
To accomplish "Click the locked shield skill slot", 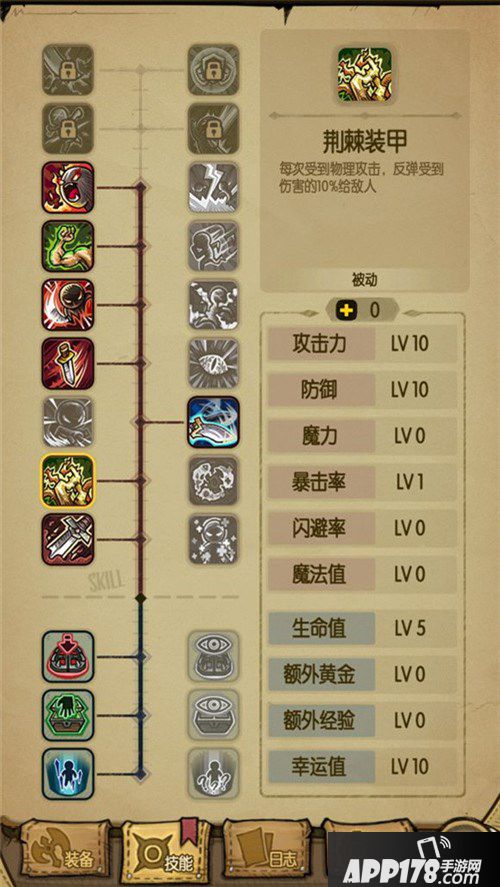I will click(x=213, y=70).
